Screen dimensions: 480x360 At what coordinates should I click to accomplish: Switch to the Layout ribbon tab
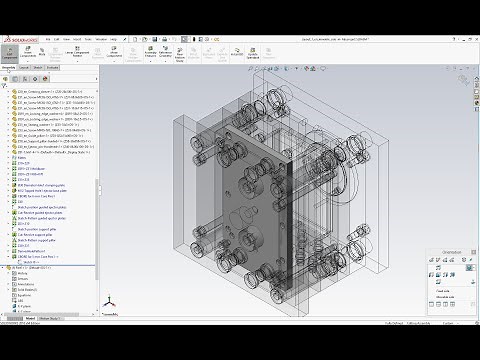tap(24, 67)
